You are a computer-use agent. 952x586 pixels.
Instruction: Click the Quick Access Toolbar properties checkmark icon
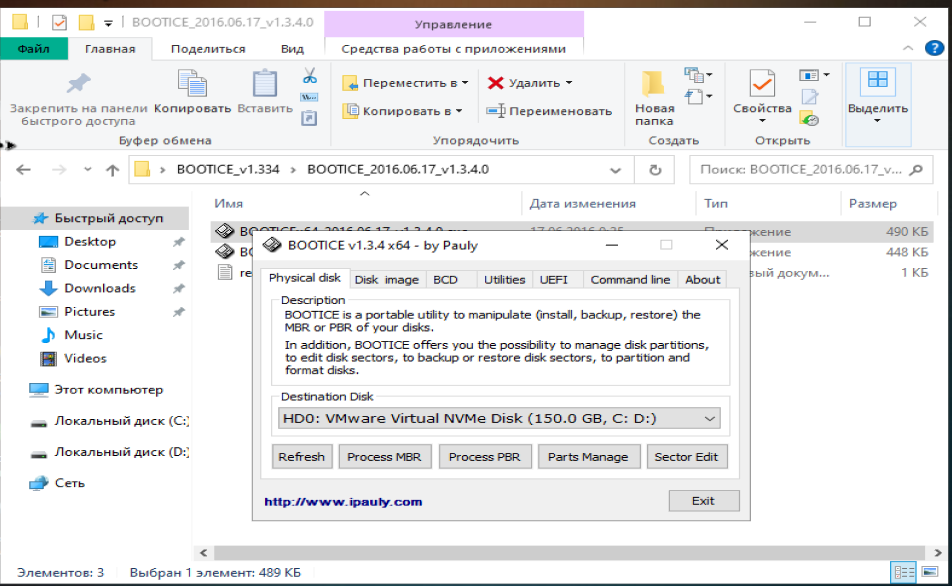[x=60, y=23]
